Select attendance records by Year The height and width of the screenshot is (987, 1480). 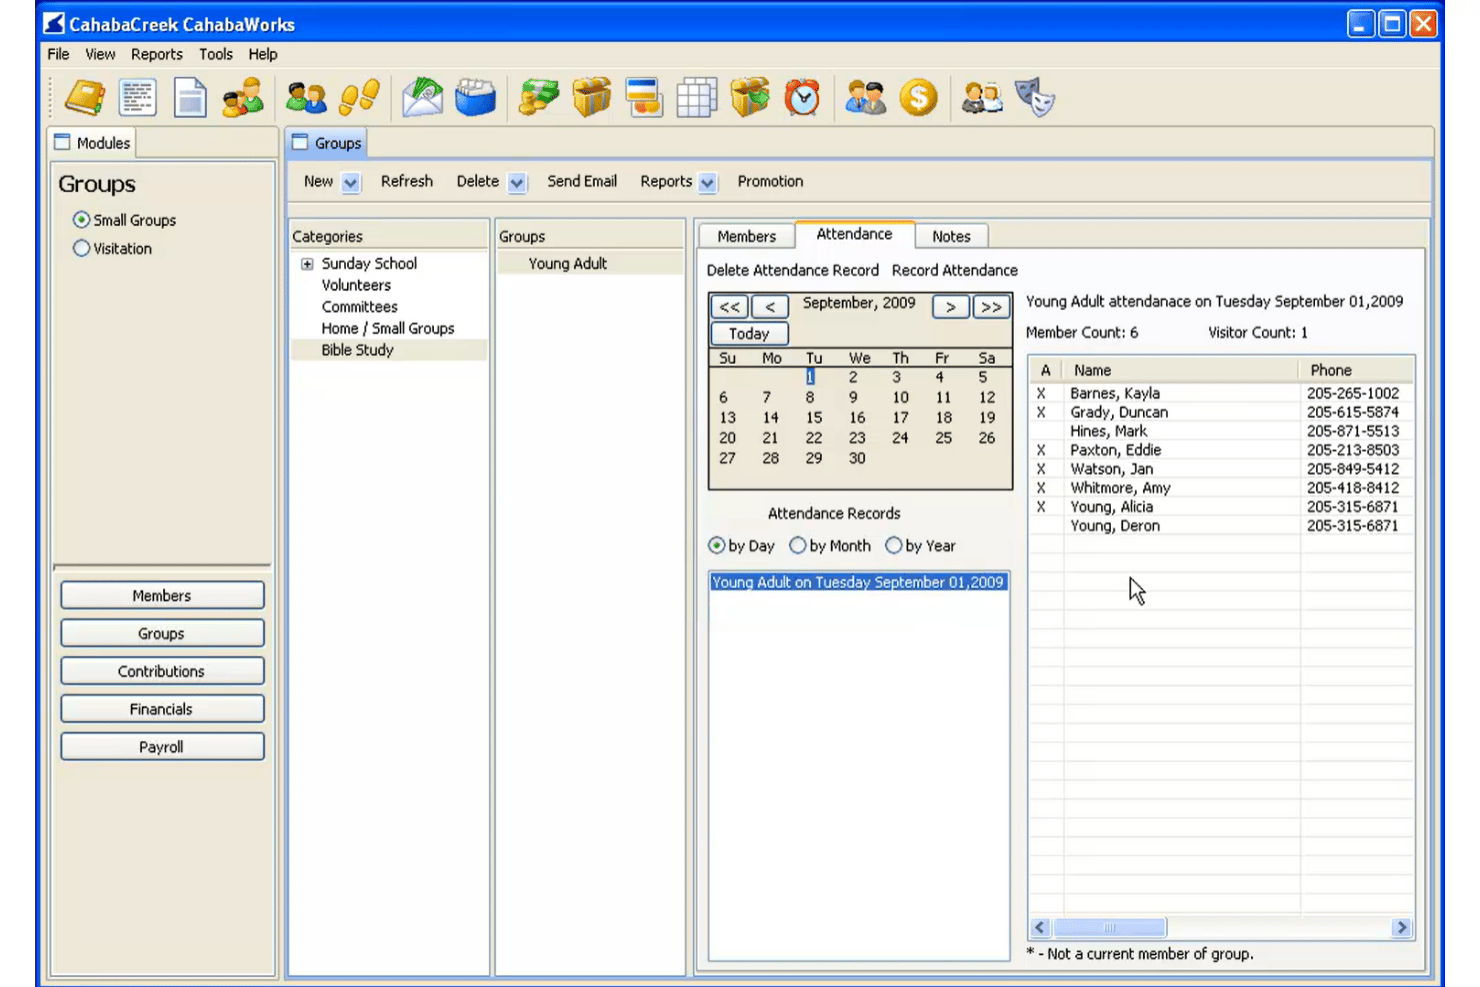click(x=893, y=546)
